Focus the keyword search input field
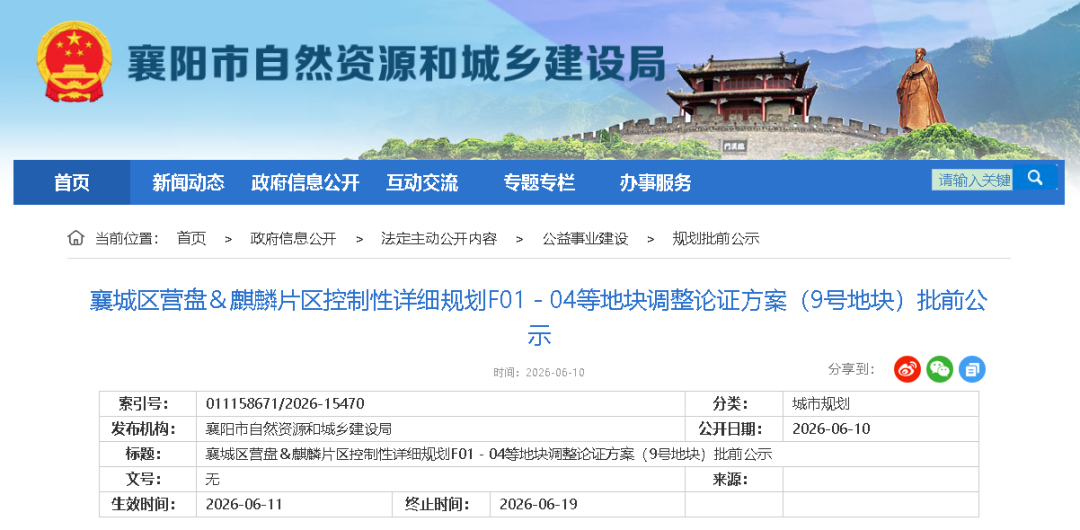This screenshot has width=1080, height=530. 972,180
